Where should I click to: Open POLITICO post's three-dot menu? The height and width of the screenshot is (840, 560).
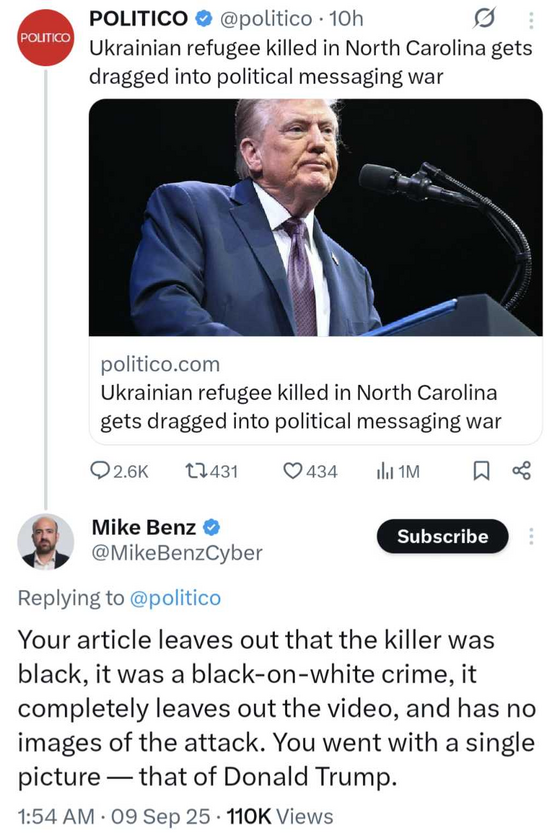[x=531, y=19]
